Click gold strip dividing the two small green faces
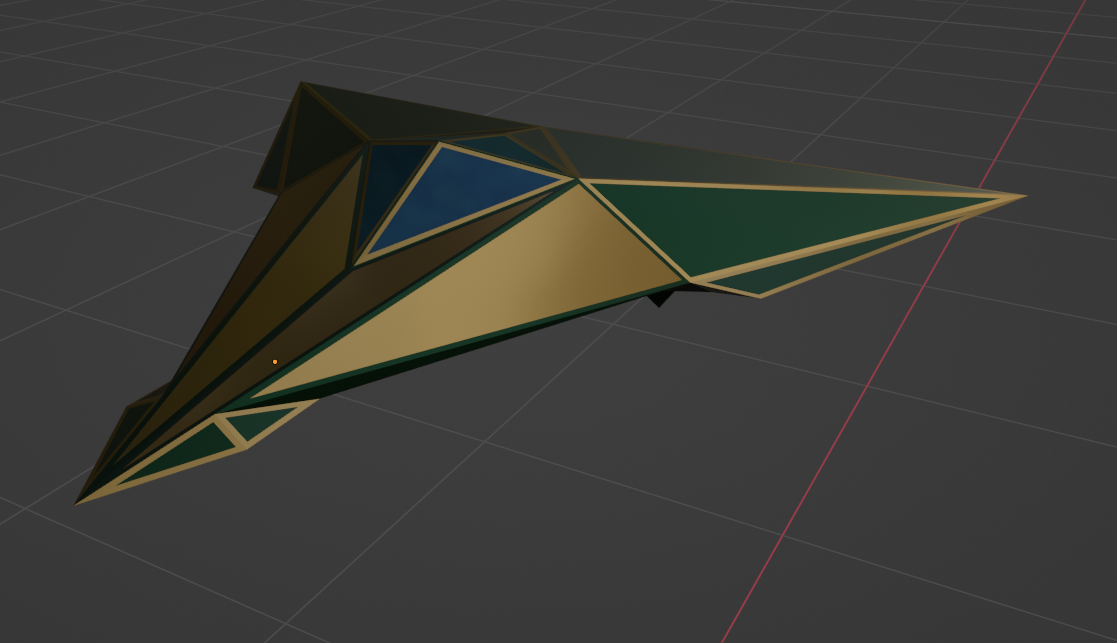1117x643 pixels. [231, 431]
